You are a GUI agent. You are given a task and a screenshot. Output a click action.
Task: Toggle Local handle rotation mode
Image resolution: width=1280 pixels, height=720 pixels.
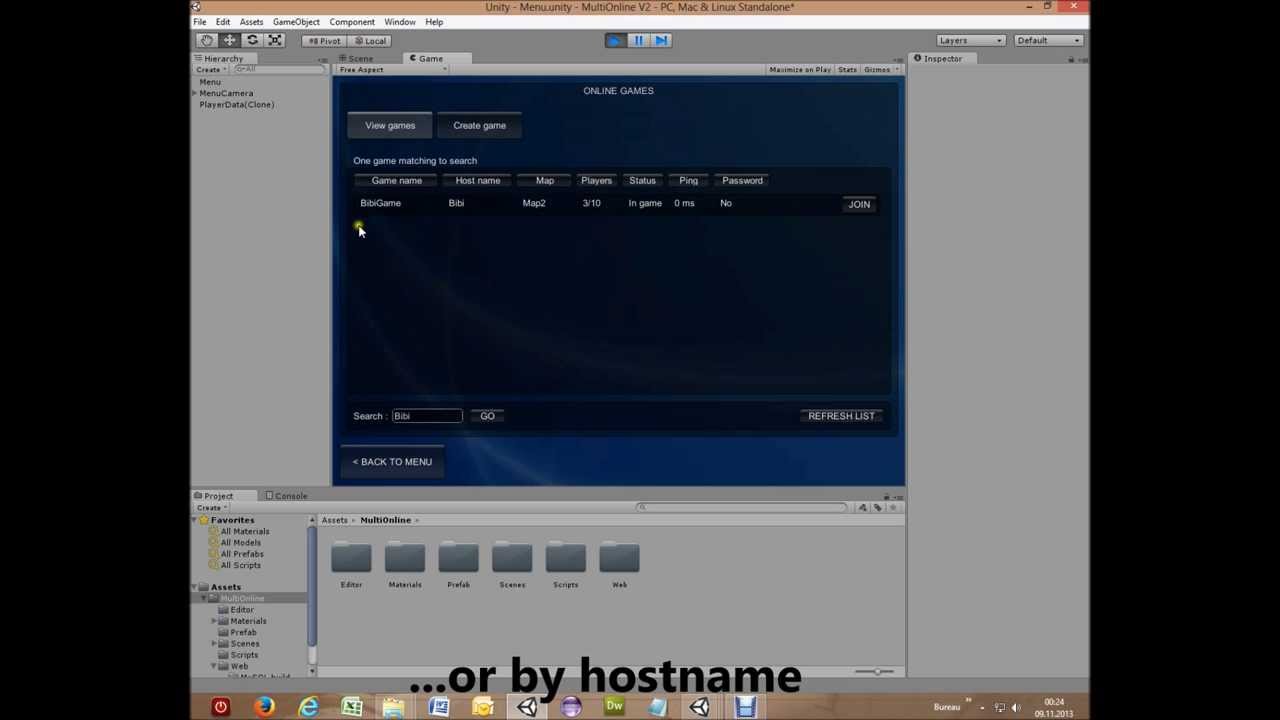pyautogui.click(x=369, y=41)
